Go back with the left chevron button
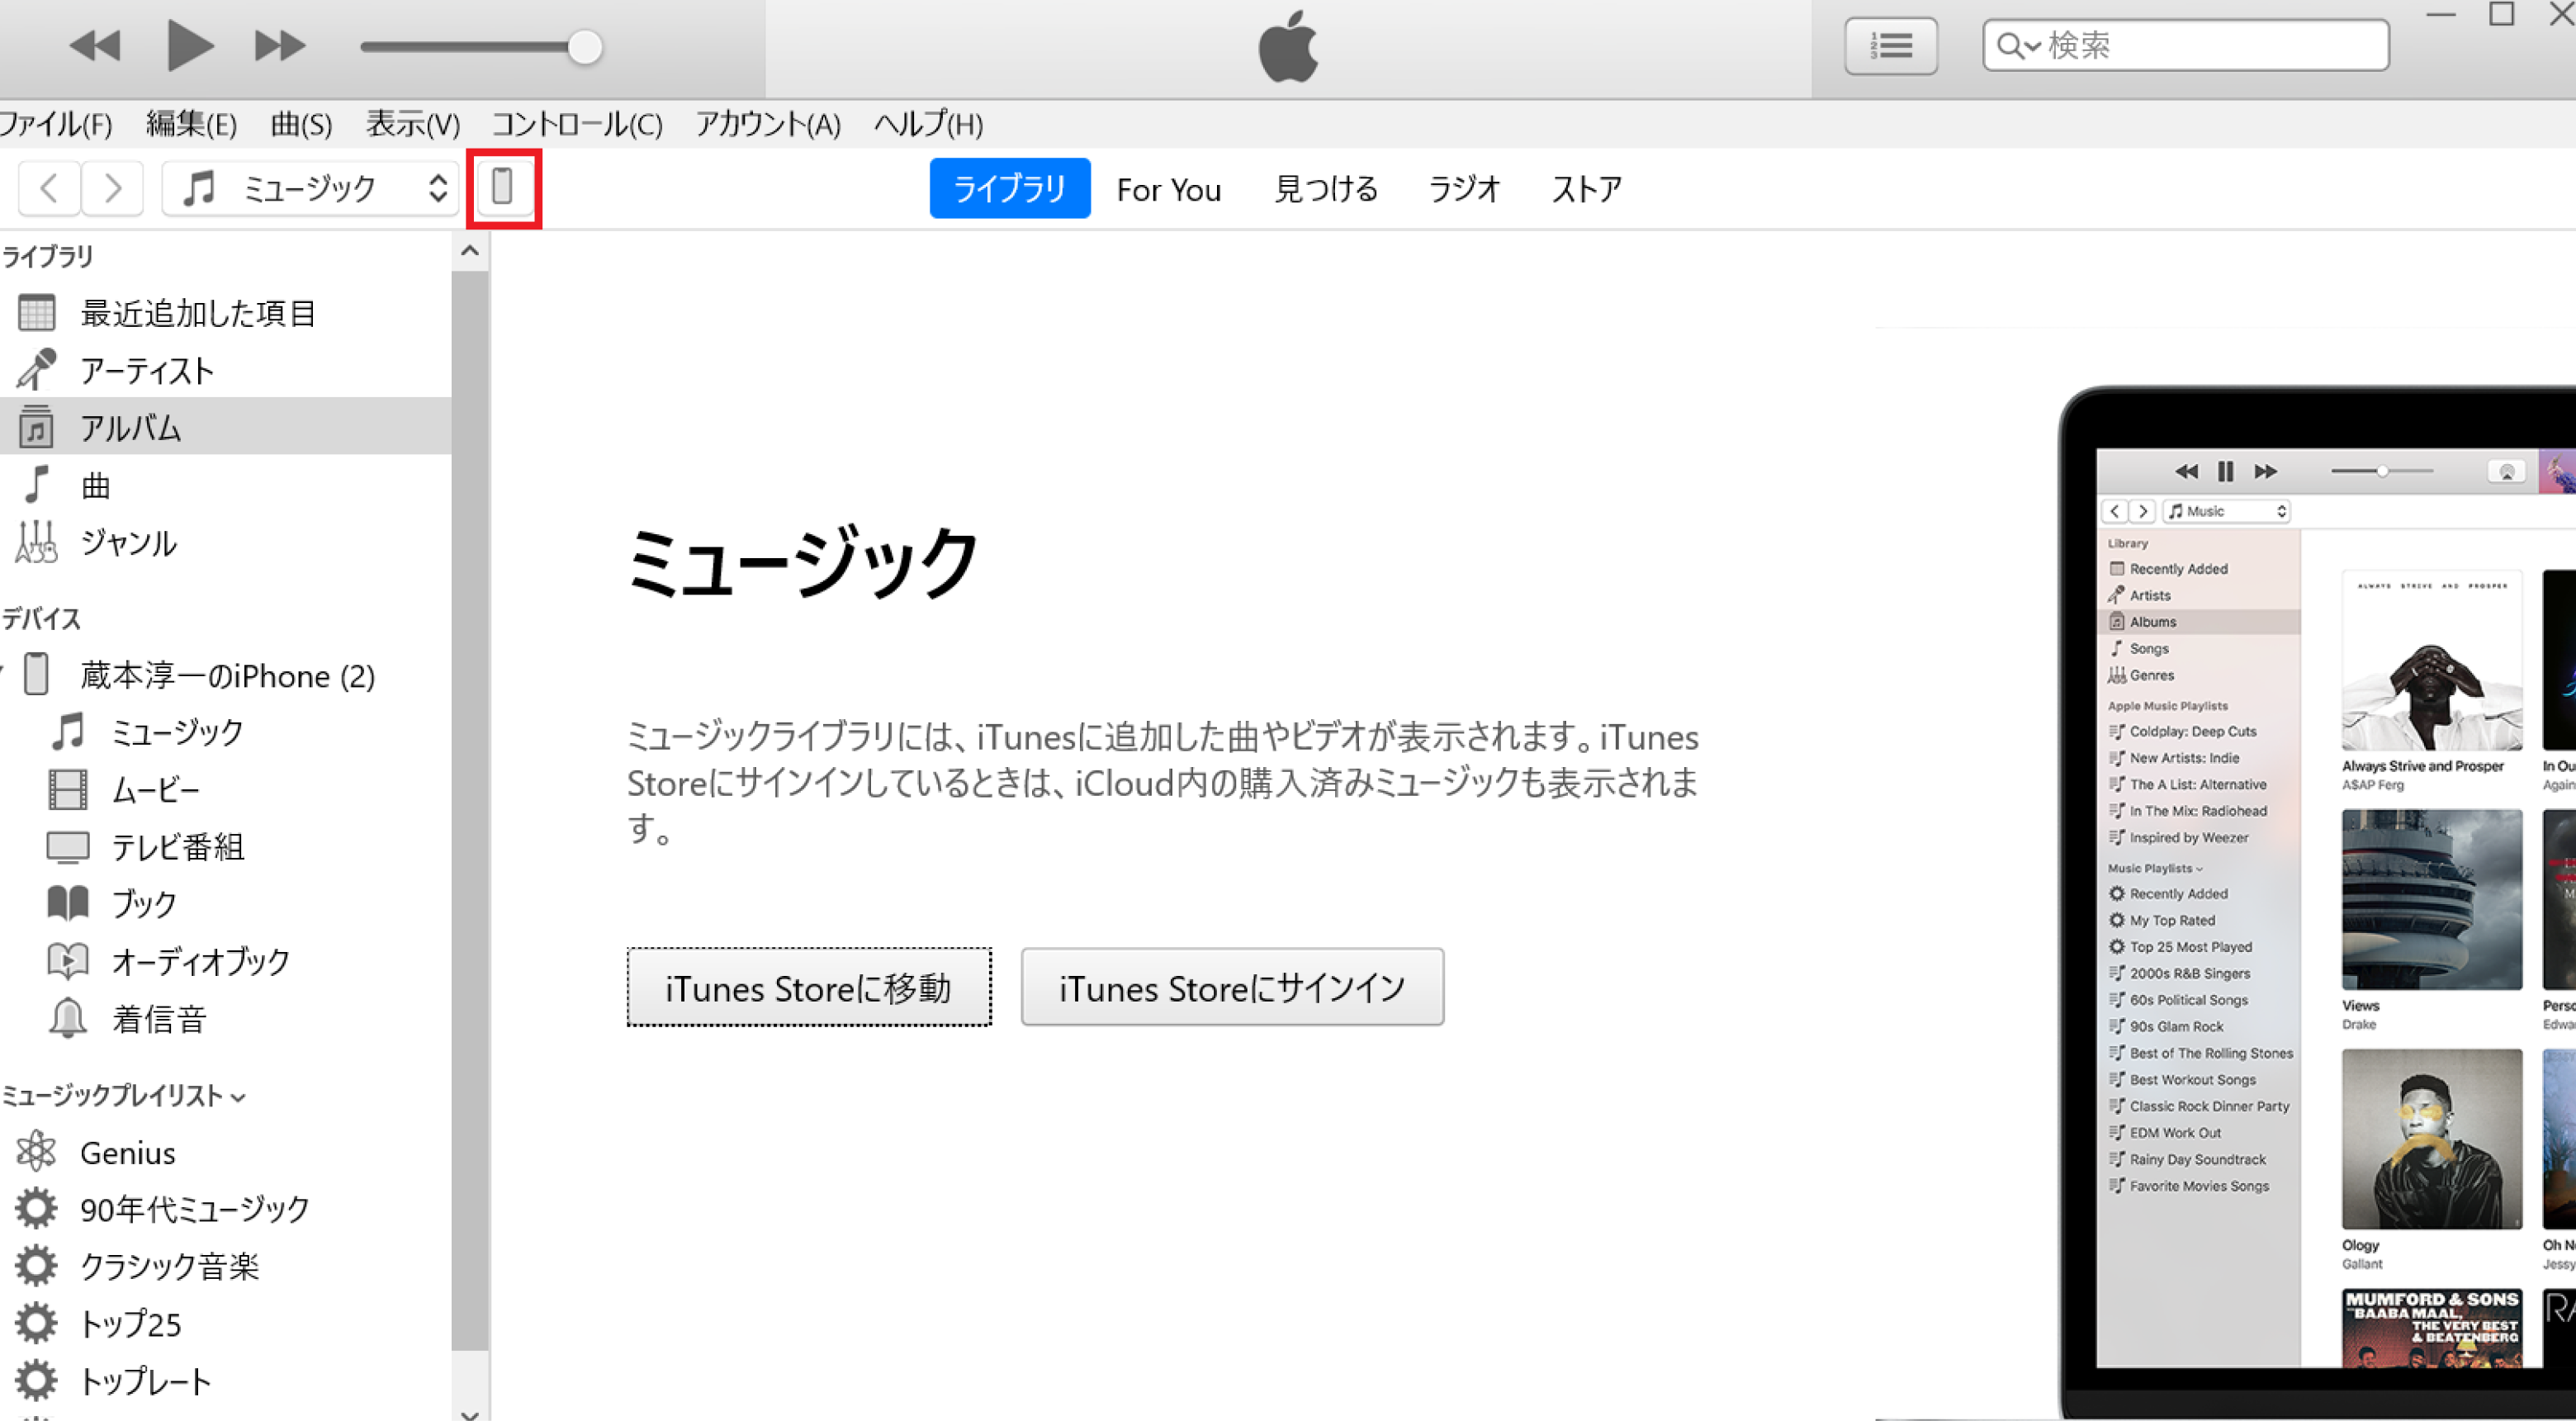The image size is (2576, 1421). (x=49, y=188)
